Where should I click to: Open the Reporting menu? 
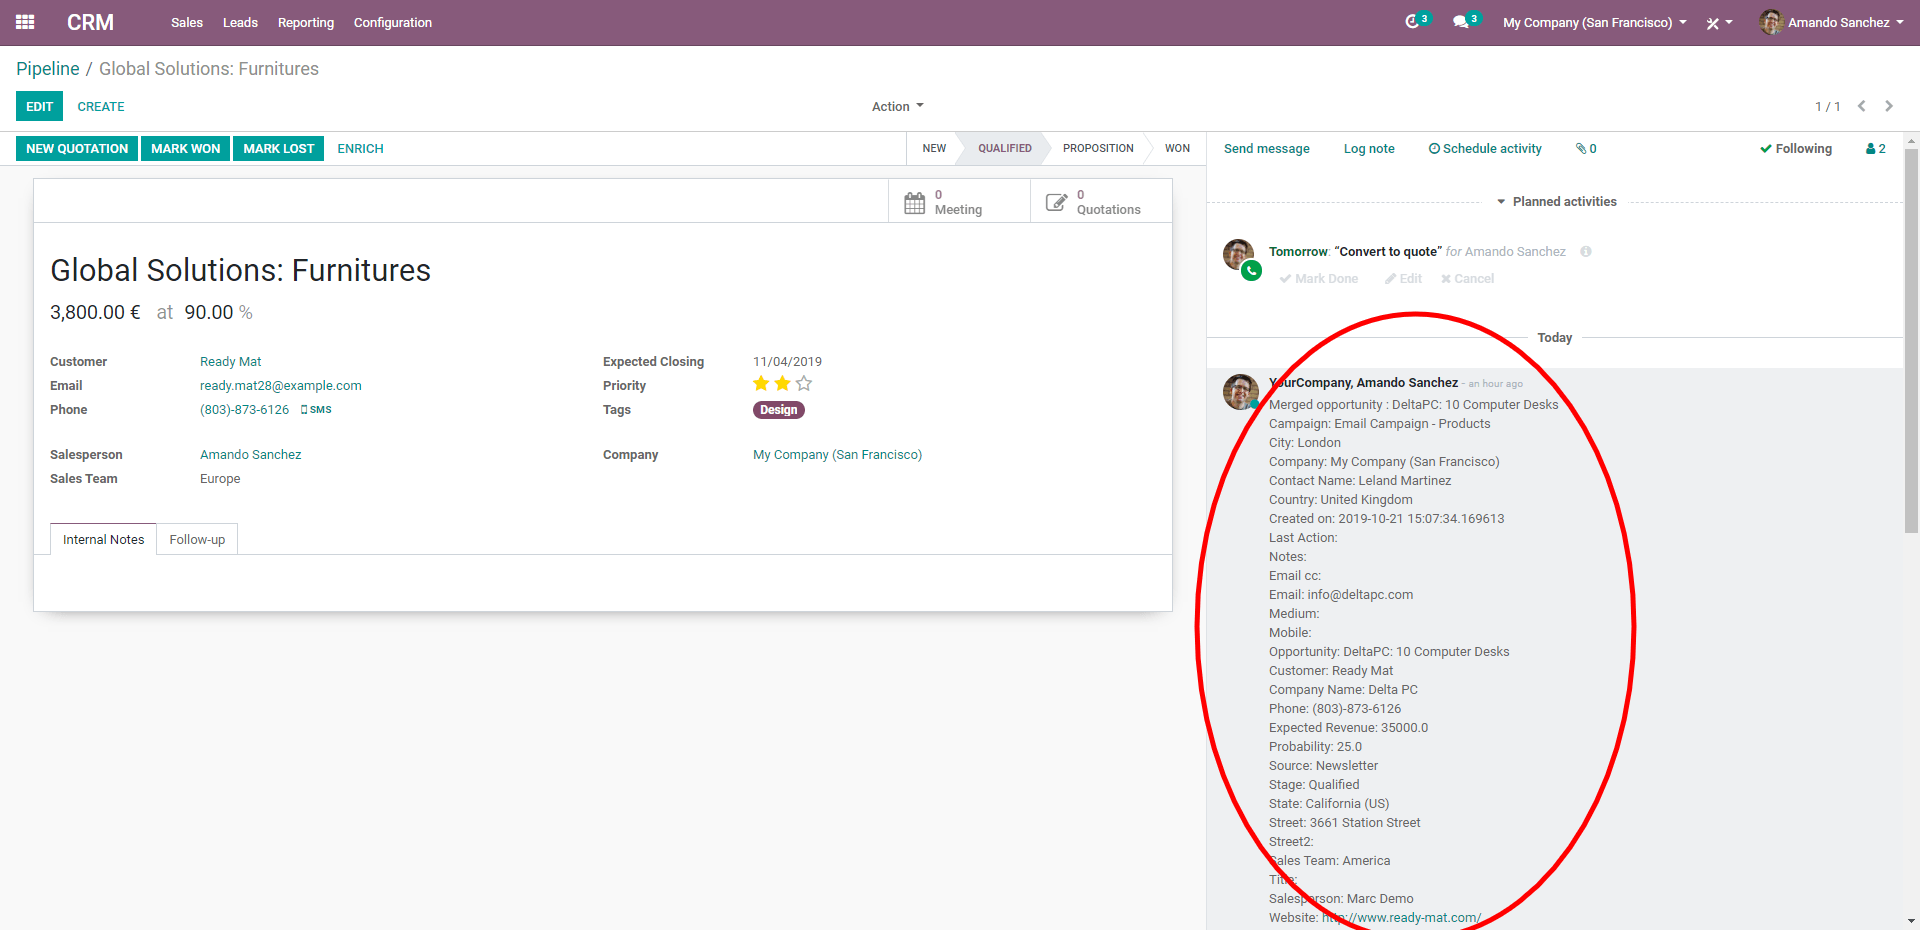coord(305,23)
